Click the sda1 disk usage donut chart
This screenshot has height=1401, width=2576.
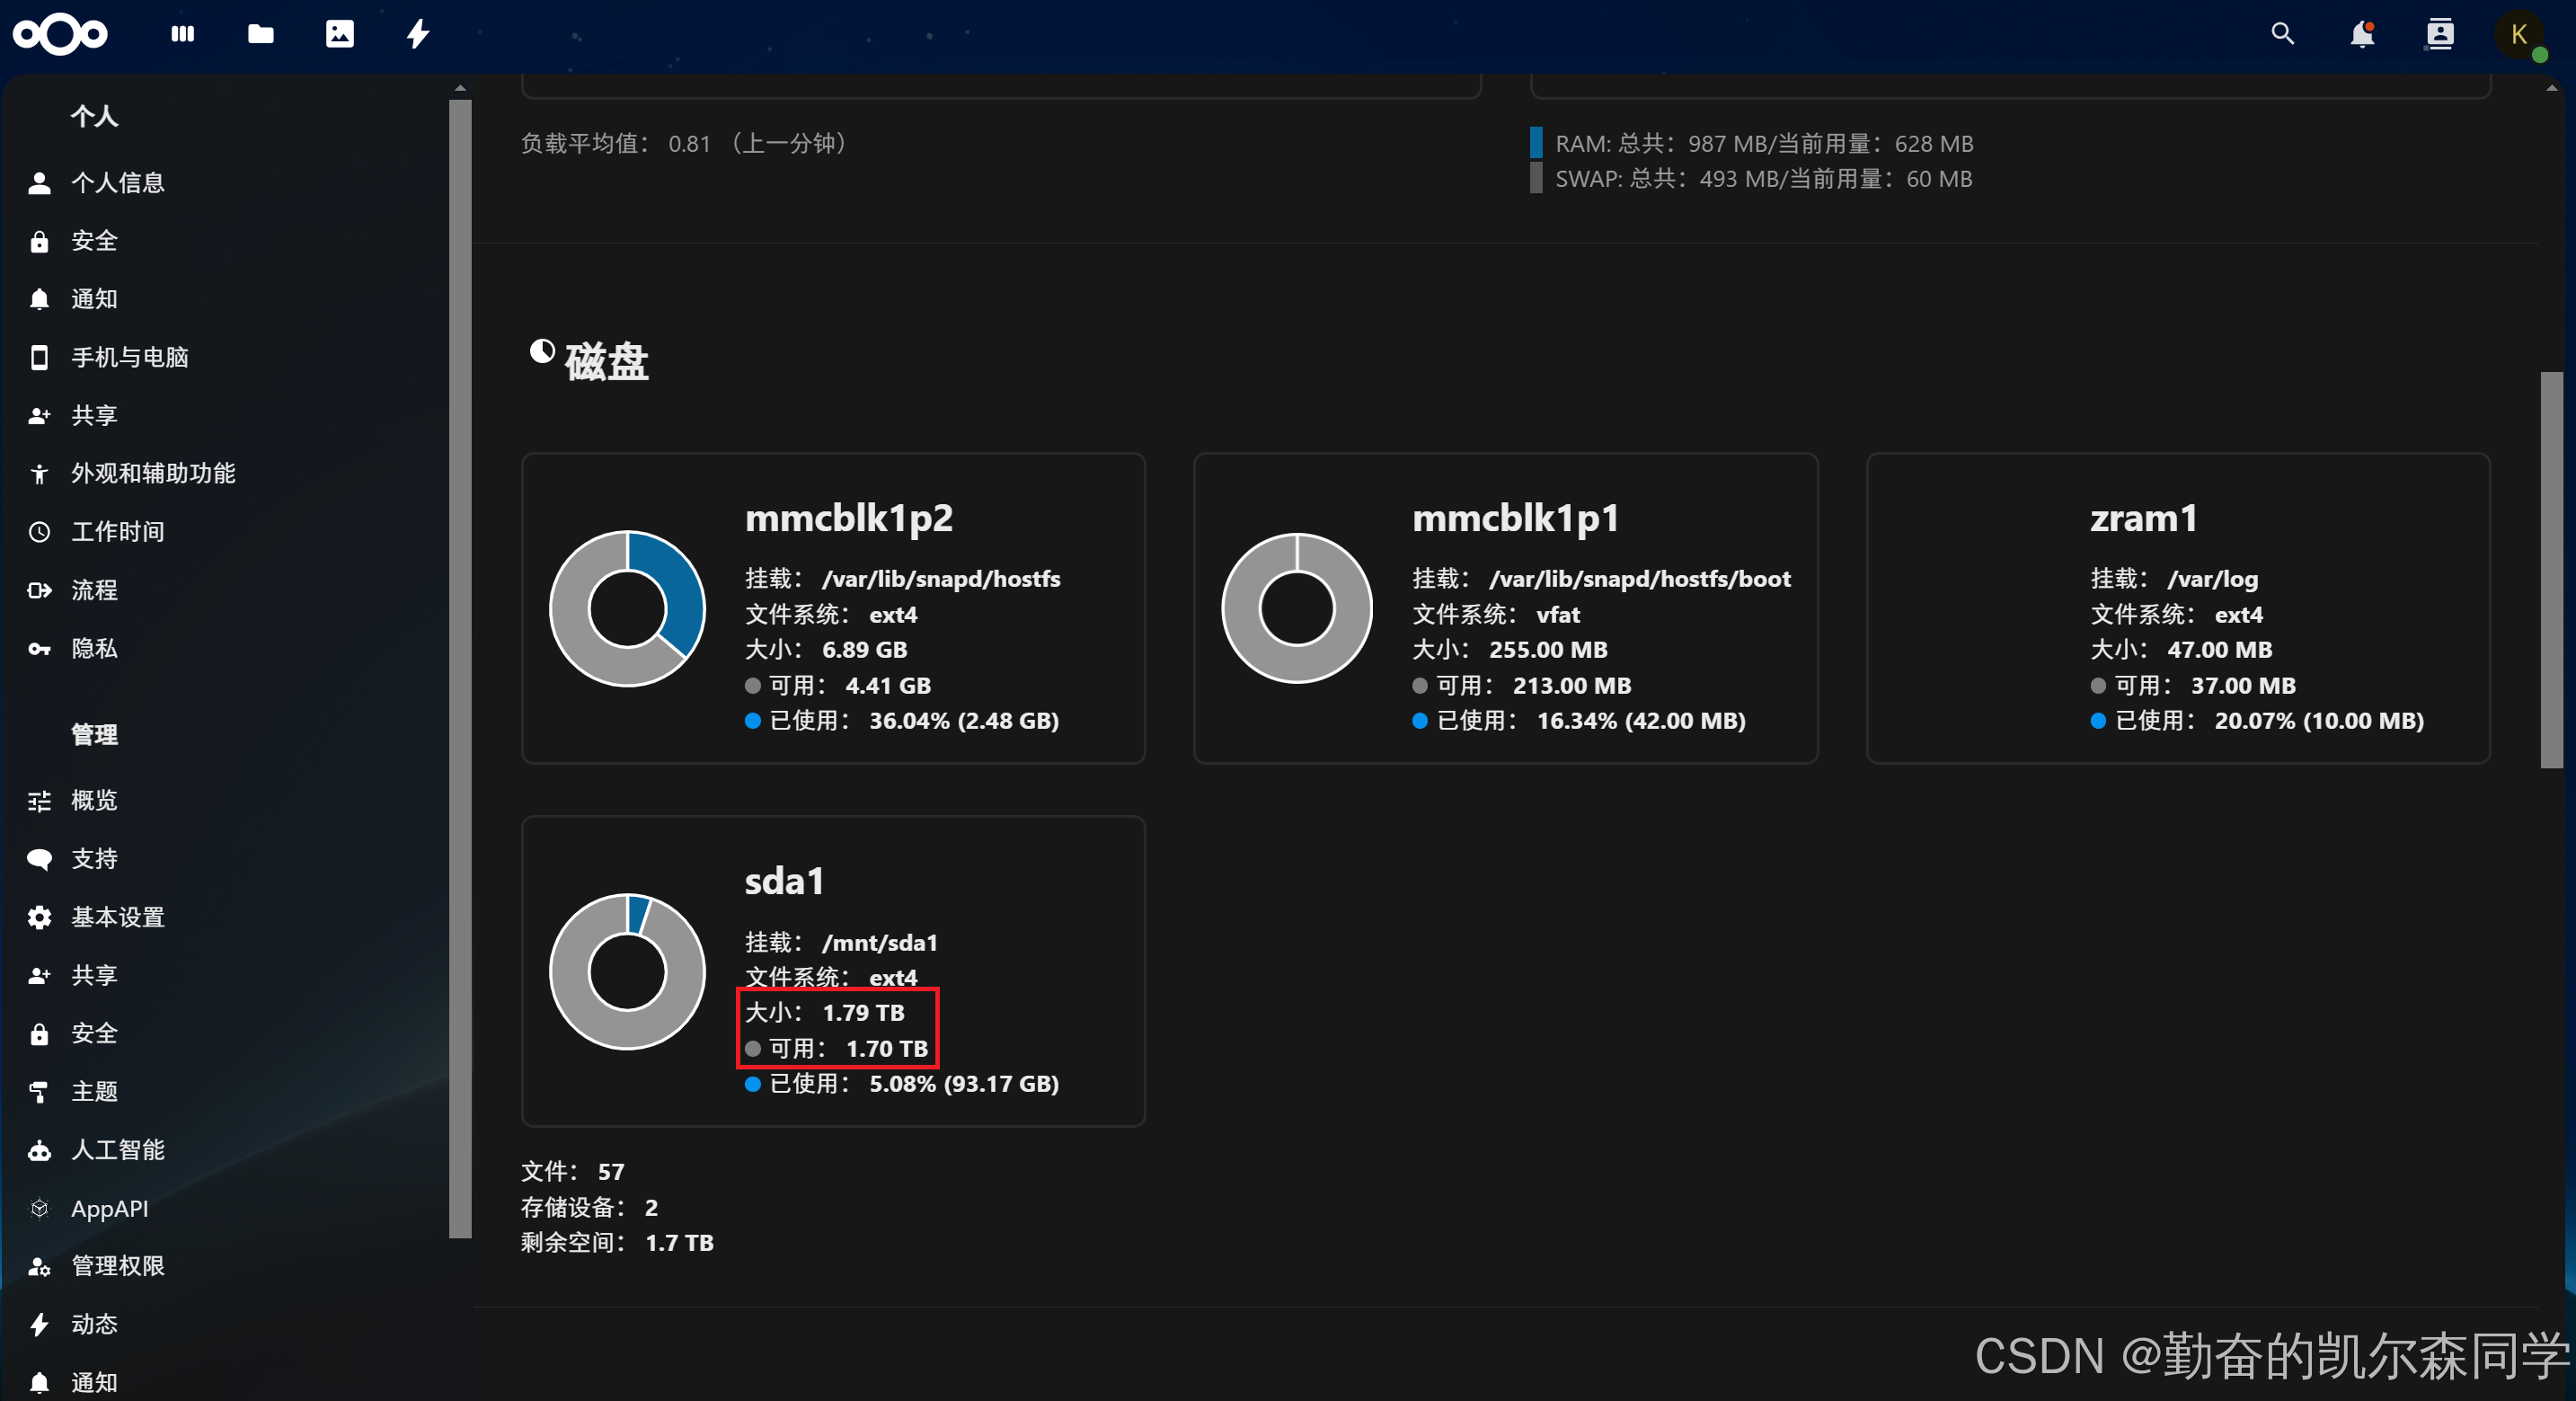coord(627,971)
